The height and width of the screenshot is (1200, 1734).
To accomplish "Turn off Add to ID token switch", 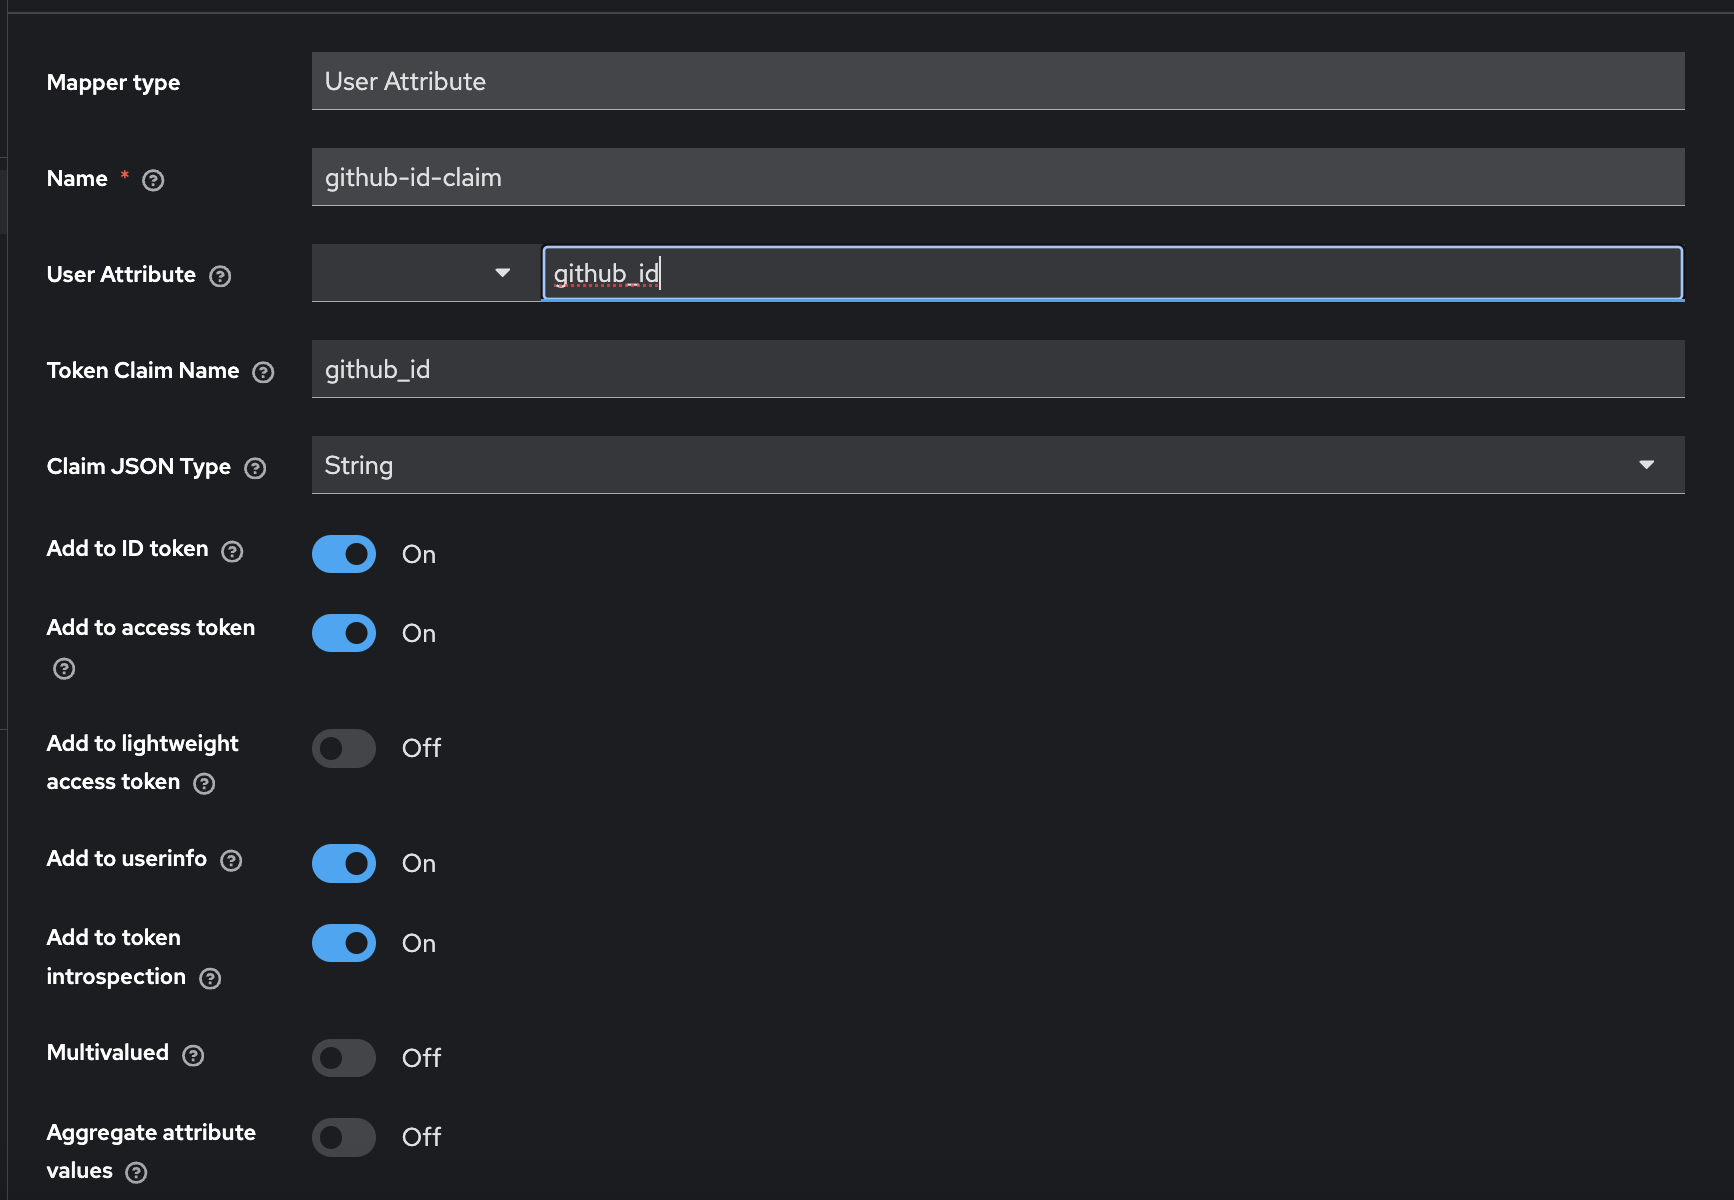I will click(x=344, y=554).
